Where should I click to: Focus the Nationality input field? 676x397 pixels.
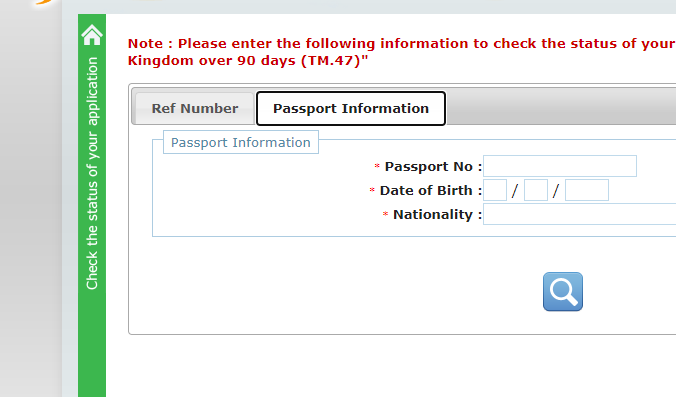(x=579, y=214)
